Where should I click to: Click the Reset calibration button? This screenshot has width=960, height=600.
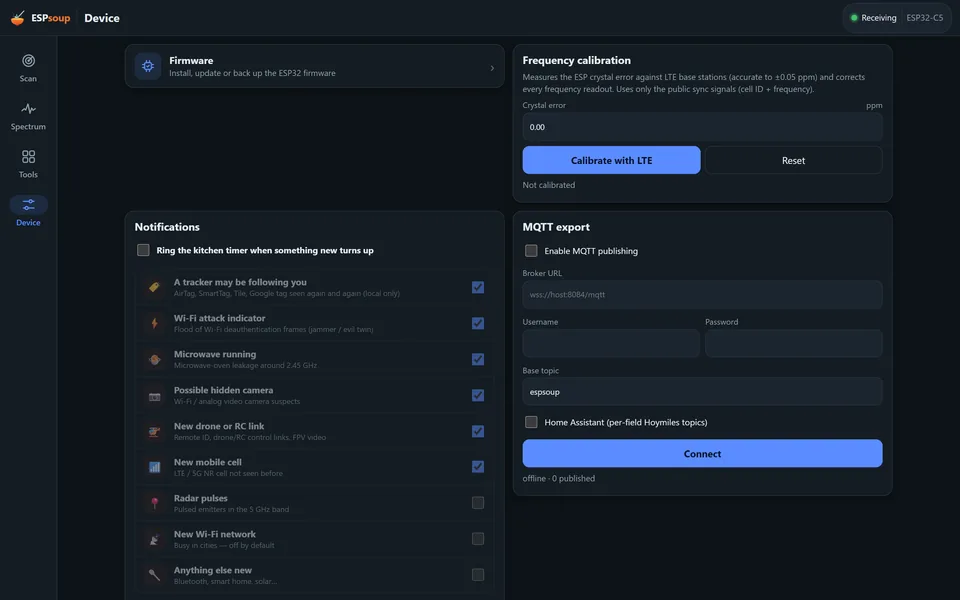click(793, 160)
